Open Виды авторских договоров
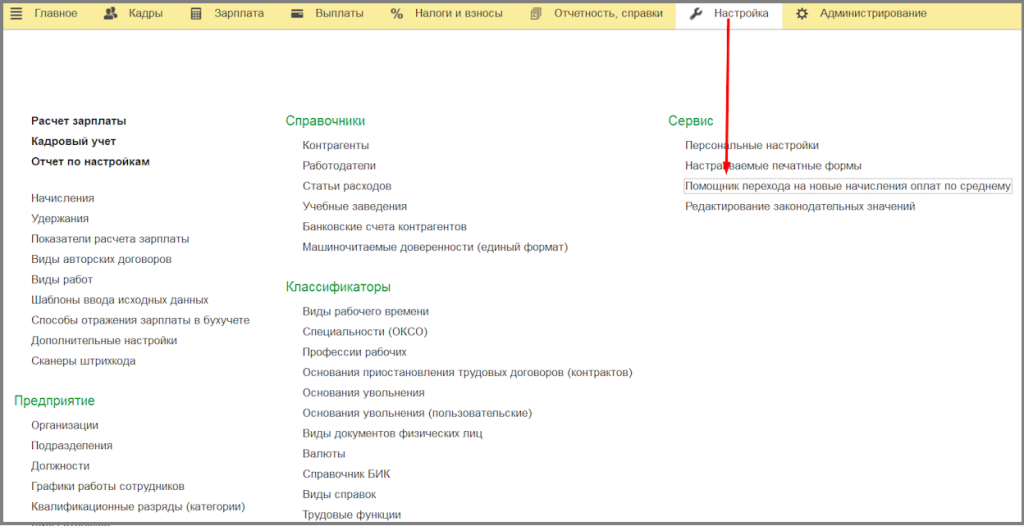Image resolution: width=1024 pixels, height=526 pixels. pyautogui.click(x=101, y=259)
